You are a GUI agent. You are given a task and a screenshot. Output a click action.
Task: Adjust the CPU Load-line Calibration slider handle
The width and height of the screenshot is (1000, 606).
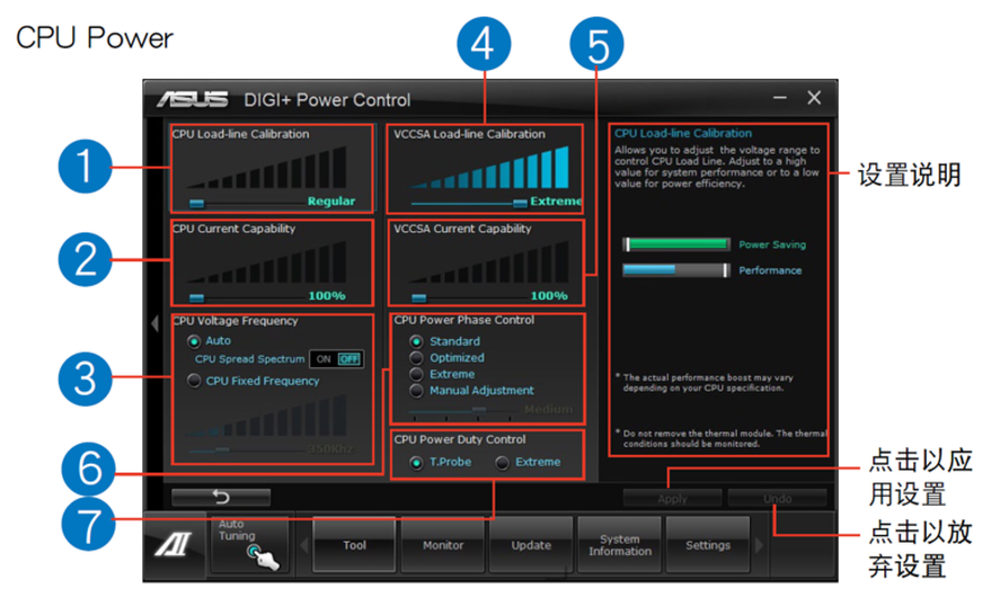click(196, 203)
